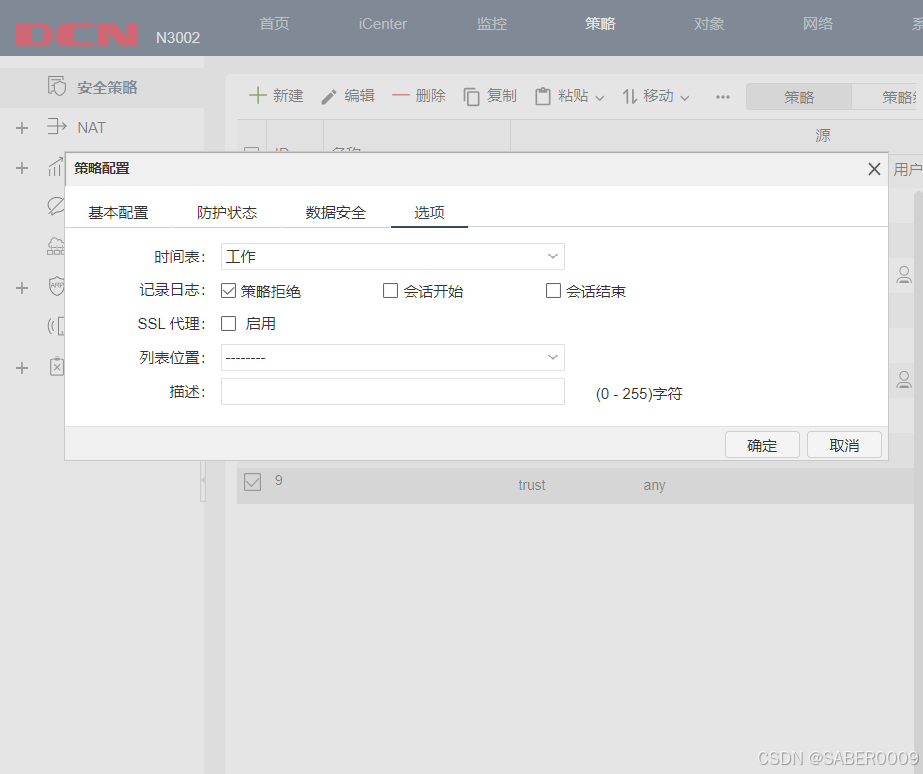
Task: Confirm settings with the 确定 button
Action: 762,445
